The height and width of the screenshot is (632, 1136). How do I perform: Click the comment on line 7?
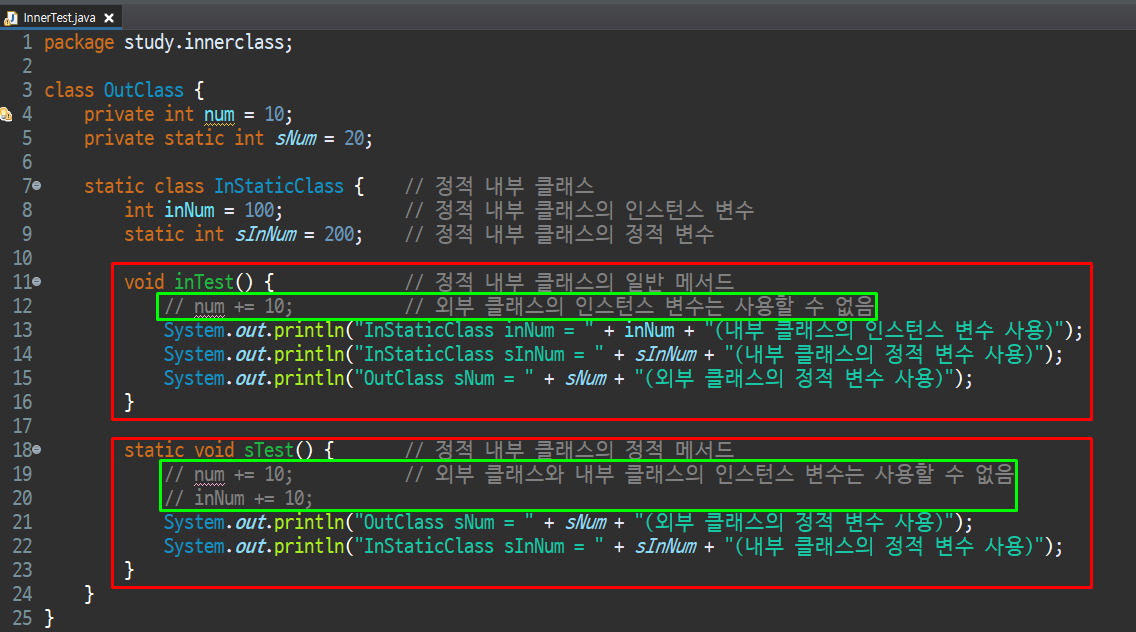coord(499,186)
